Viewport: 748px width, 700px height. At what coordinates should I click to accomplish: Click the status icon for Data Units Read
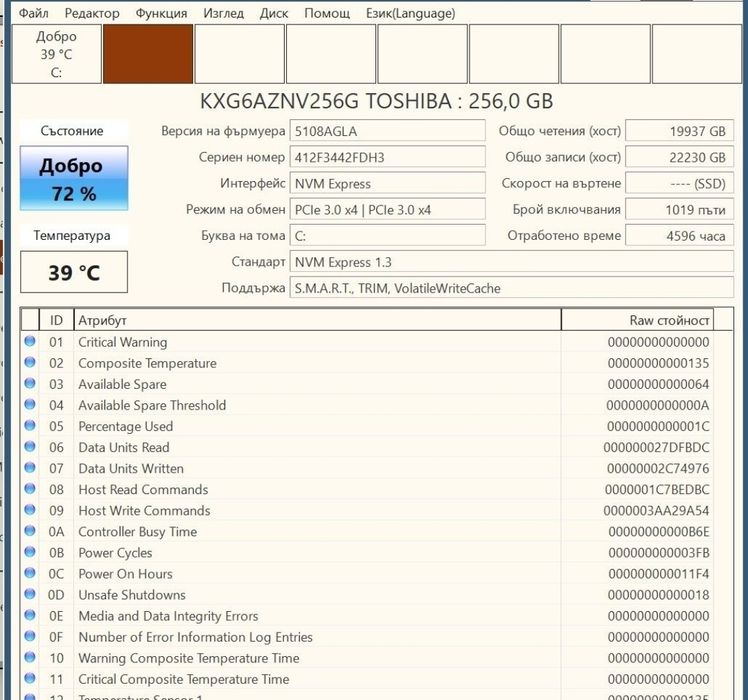[30, 446]
